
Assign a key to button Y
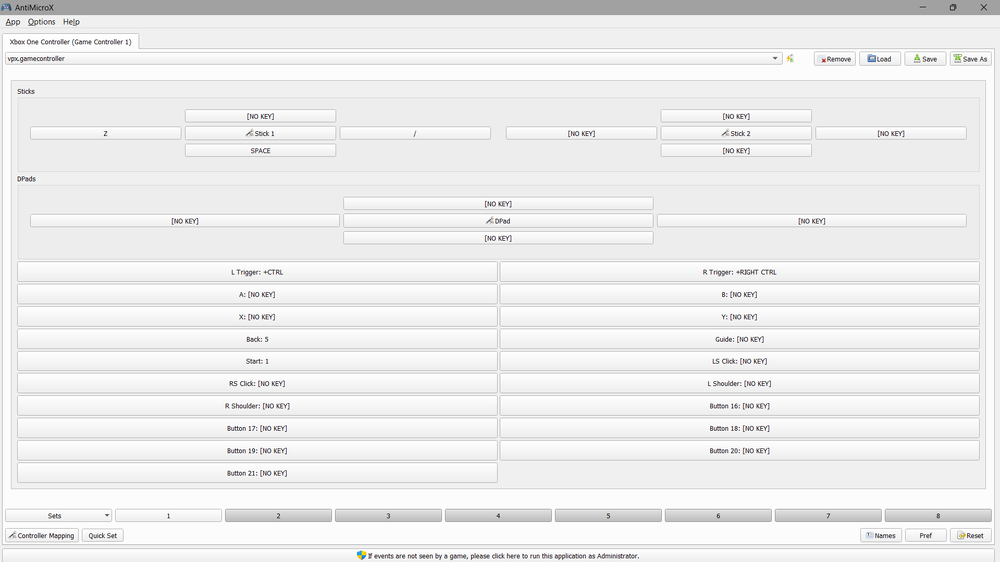(x=739, y=316)
